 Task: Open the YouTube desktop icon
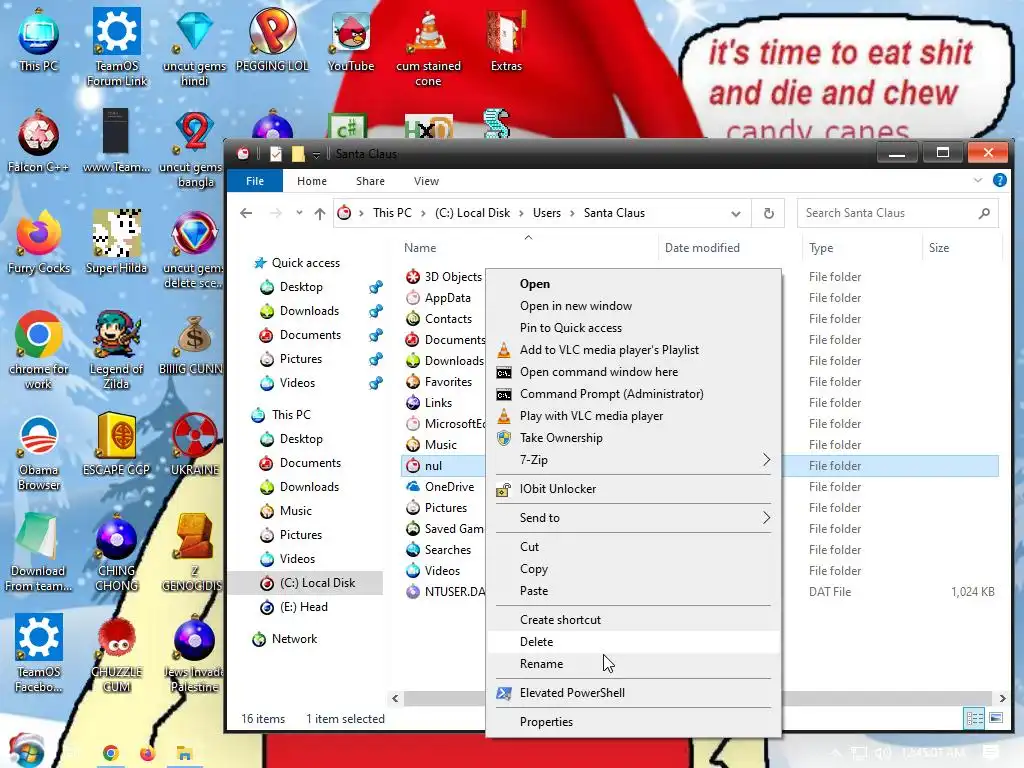pos(351,40)
